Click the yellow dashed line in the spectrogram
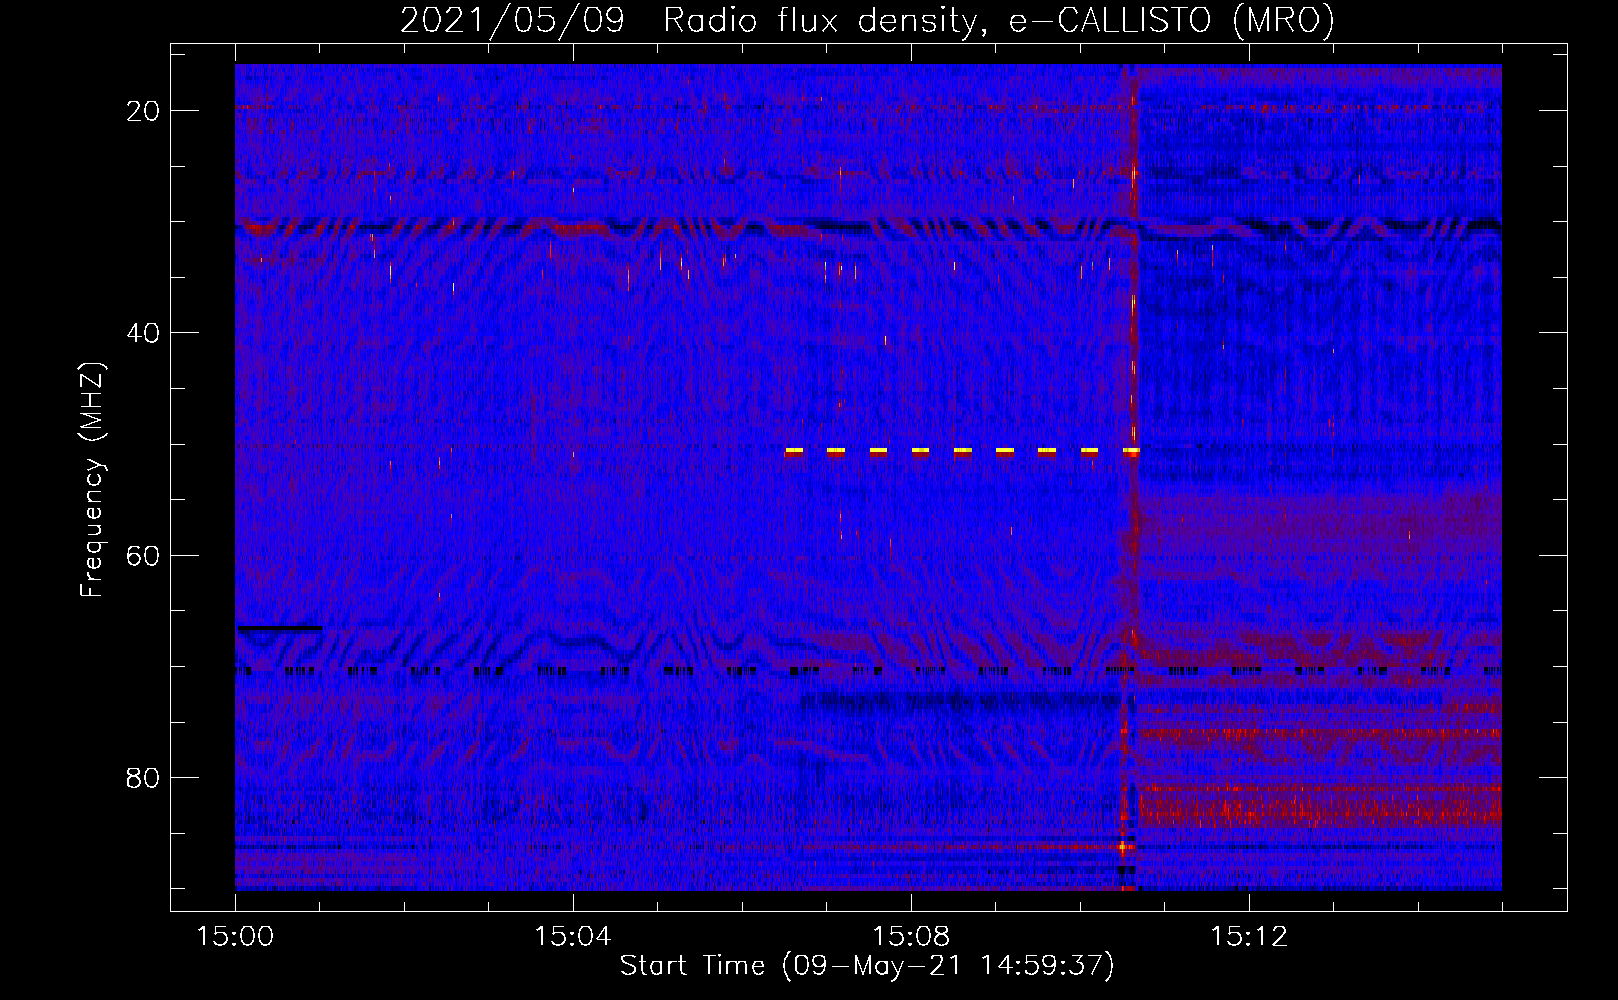 point(962,451)
